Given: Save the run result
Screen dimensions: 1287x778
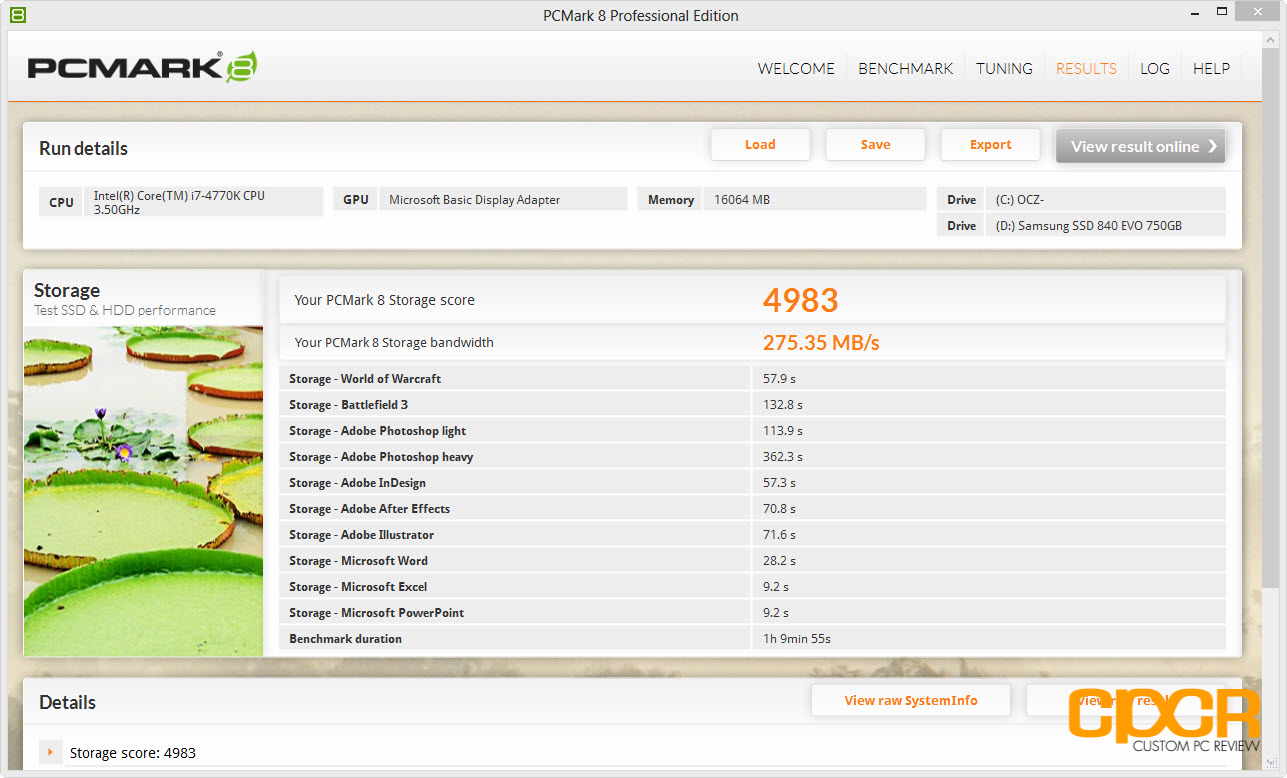Looking at the screenshot, I should [875, 144].
